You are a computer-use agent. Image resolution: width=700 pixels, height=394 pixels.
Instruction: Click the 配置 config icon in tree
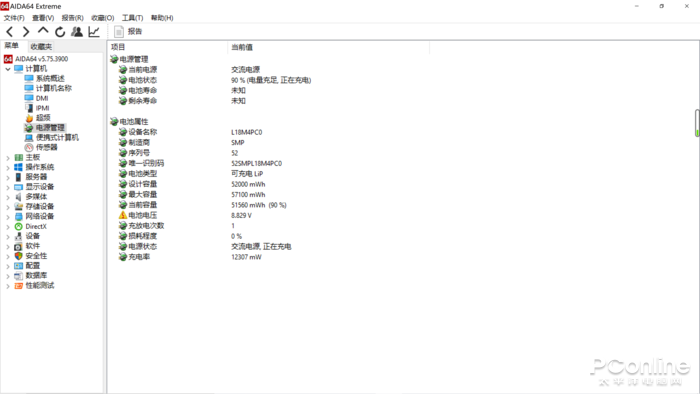18,266
